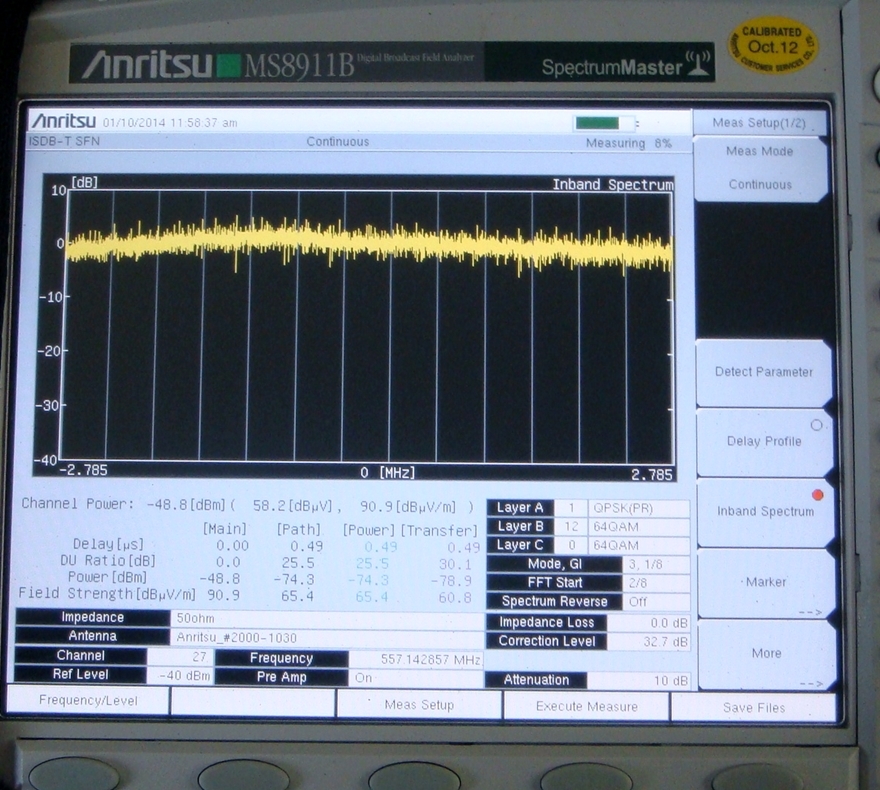
Task: Open the Marker submenu
Action: (766, 582)
